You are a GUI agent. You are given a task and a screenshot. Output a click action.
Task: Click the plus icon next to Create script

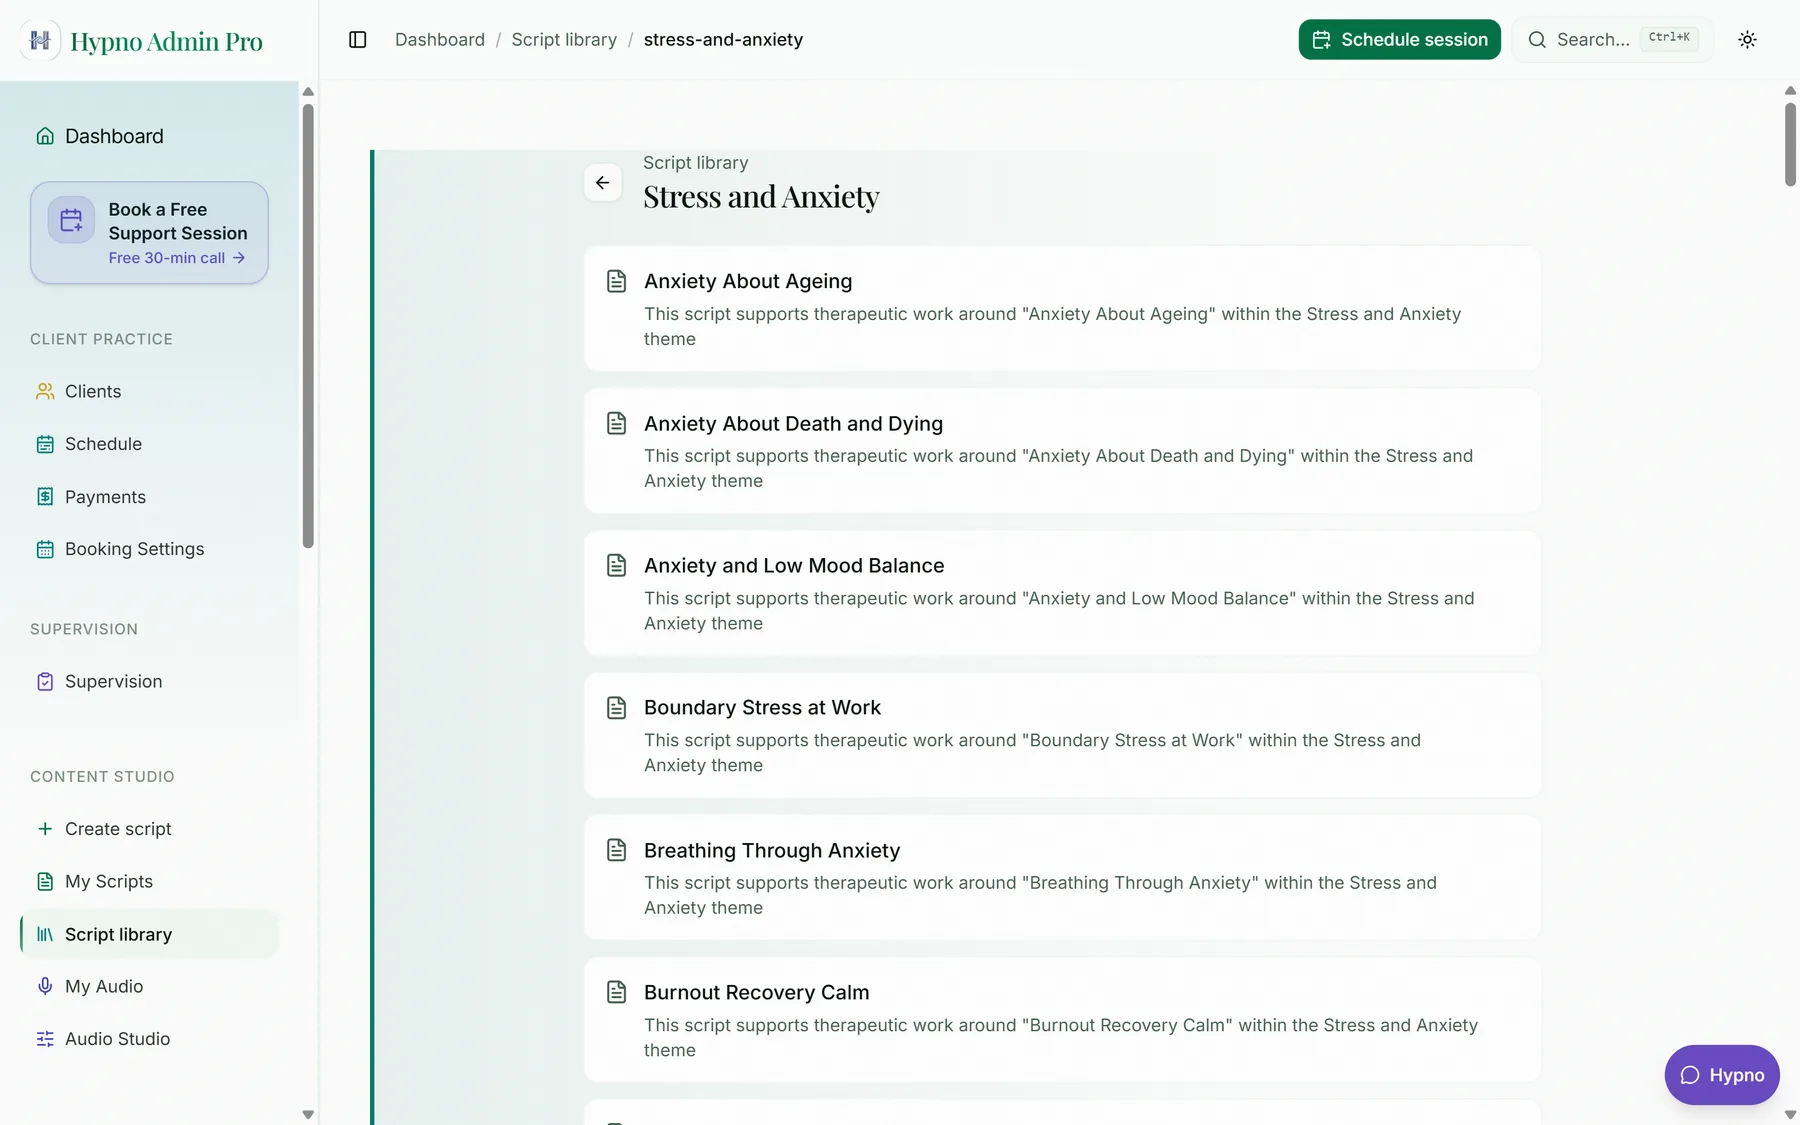pos(45,829)
